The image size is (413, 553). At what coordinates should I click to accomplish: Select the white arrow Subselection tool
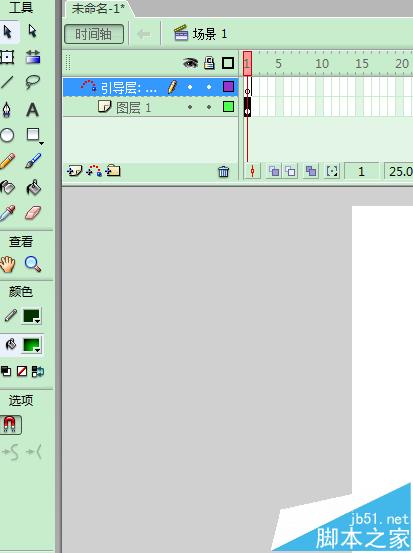[32, 31]
